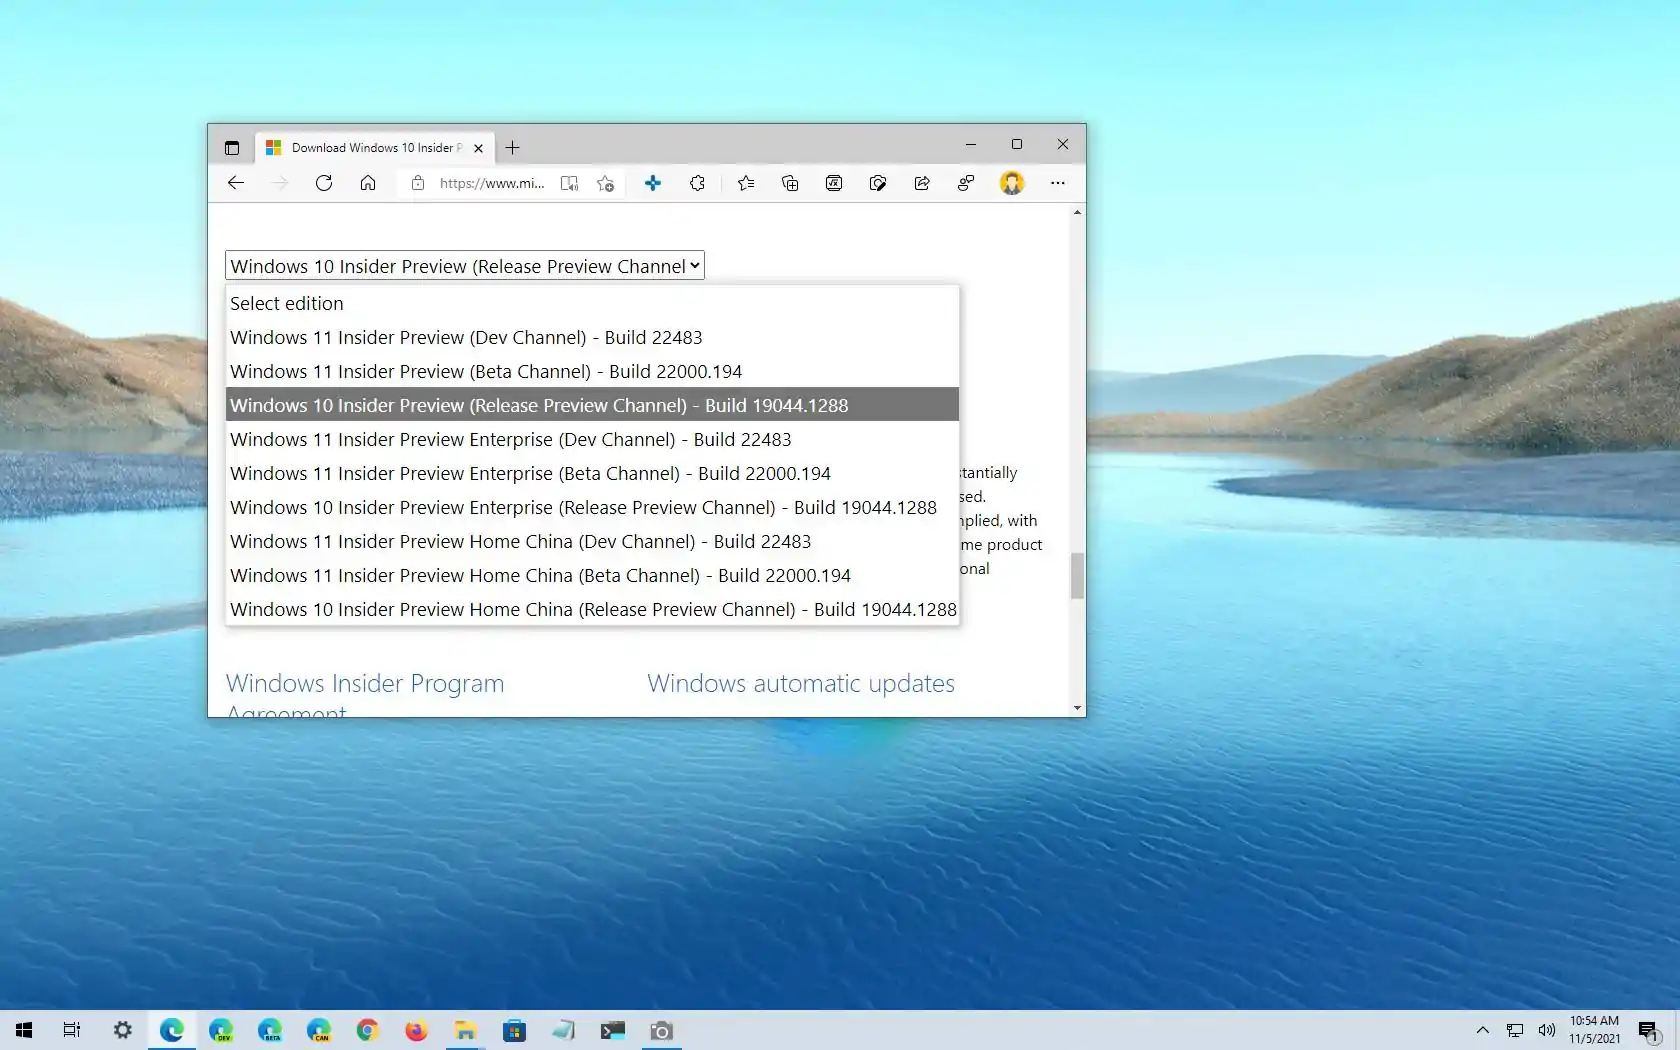Open the Favorites list
The image size is (1680, 1050).
coord(746,183)
